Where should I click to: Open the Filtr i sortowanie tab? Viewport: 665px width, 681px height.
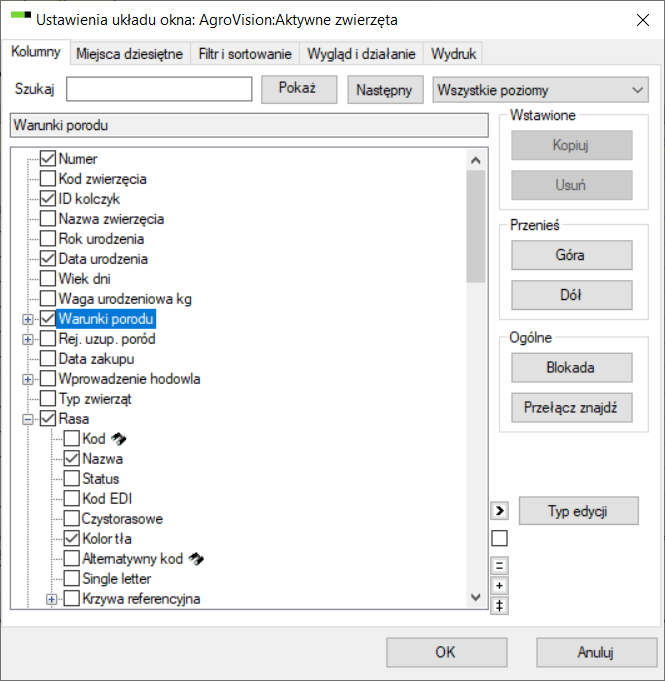(x=245, y=54)
